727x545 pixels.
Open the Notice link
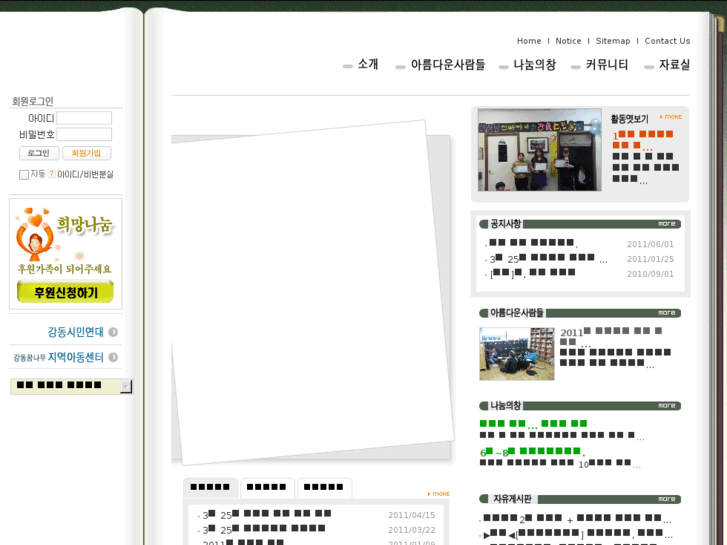point(568,41)
